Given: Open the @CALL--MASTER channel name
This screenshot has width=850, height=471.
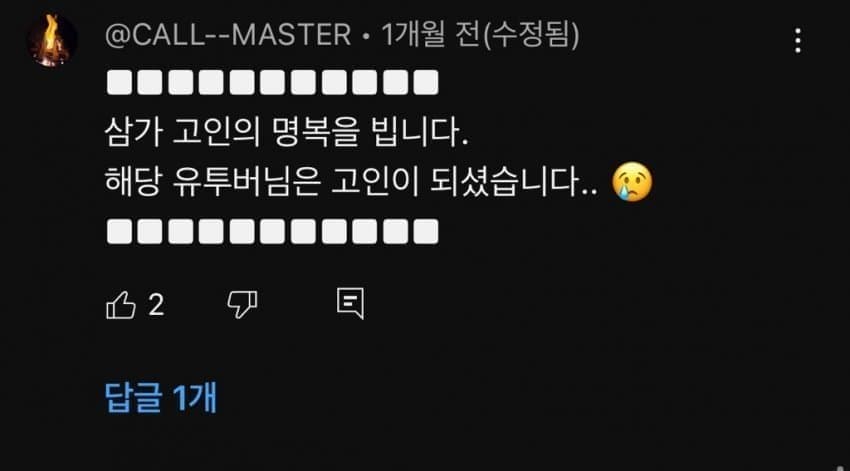Looking at the screenshot, I should (228, 35).
